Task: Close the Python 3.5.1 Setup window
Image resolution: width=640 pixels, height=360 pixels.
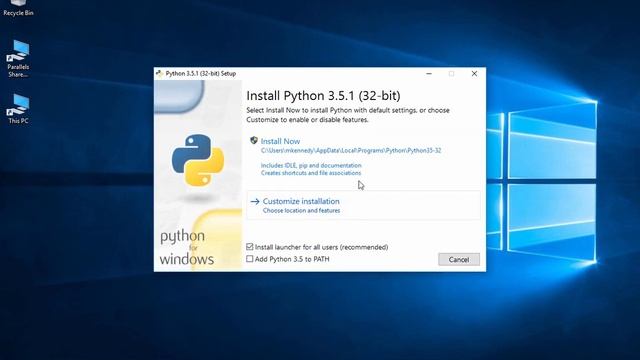Action: click(474, 73)
